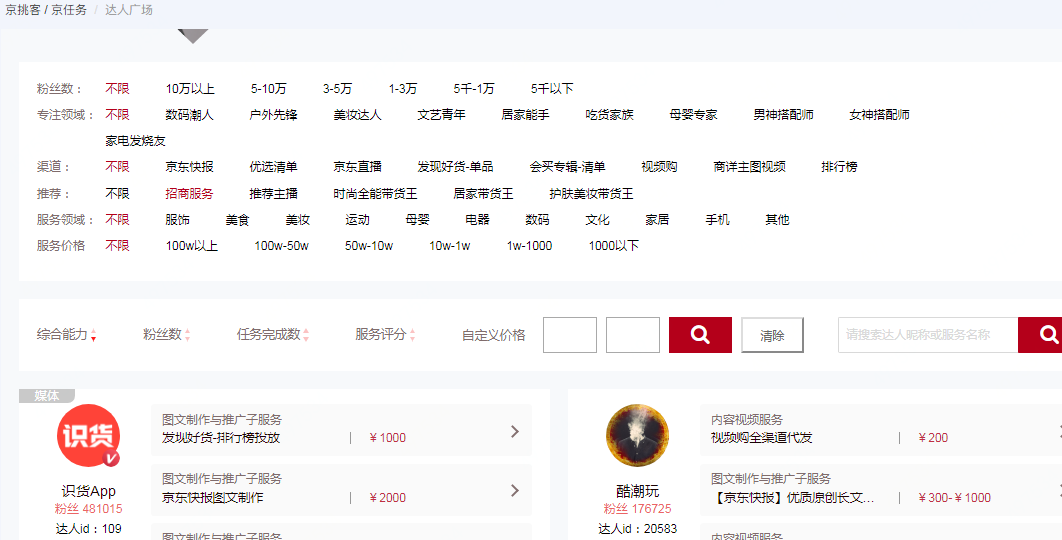This screenshot has width=1062, height=540.
Task: Open the 发现好货-排行榜投放 service arrow
Action: [515, 431]
